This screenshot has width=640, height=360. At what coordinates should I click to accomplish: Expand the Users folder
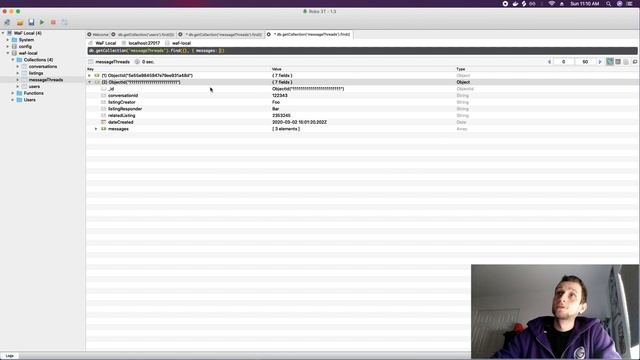pyautogui.click(x=13, y=100)
